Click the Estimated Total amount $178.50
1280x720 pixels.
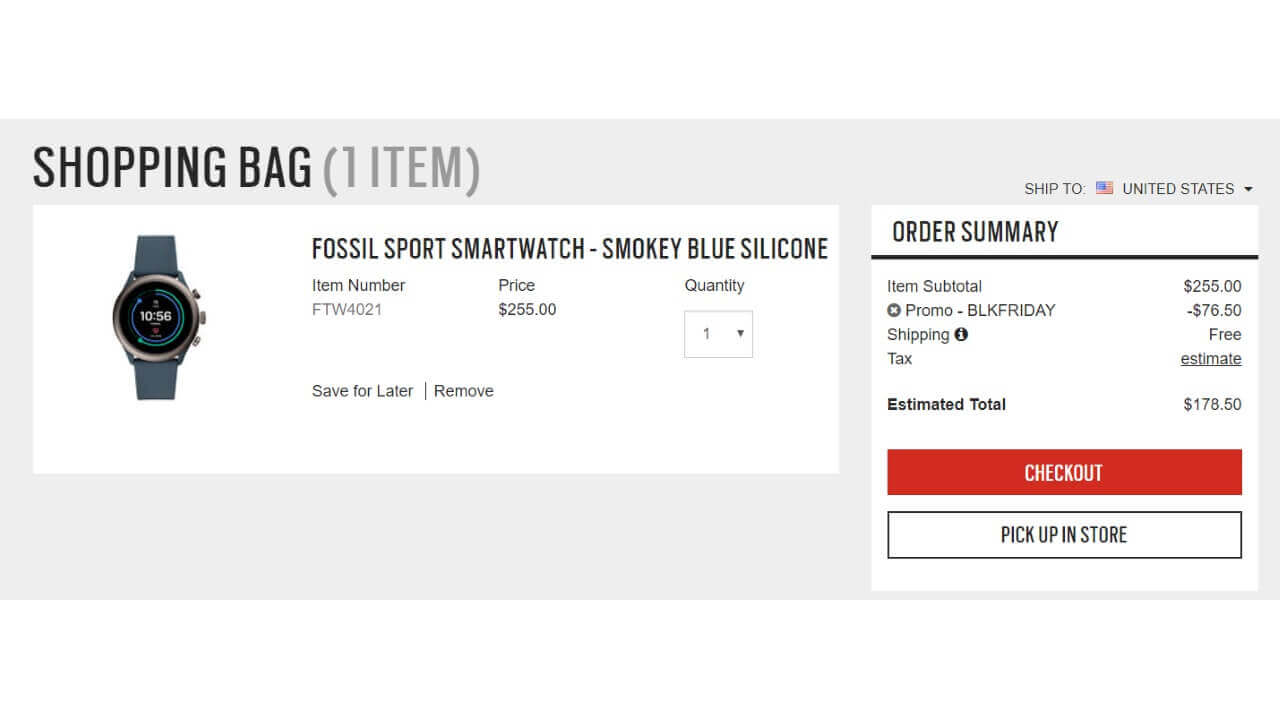pos(1212,405)
